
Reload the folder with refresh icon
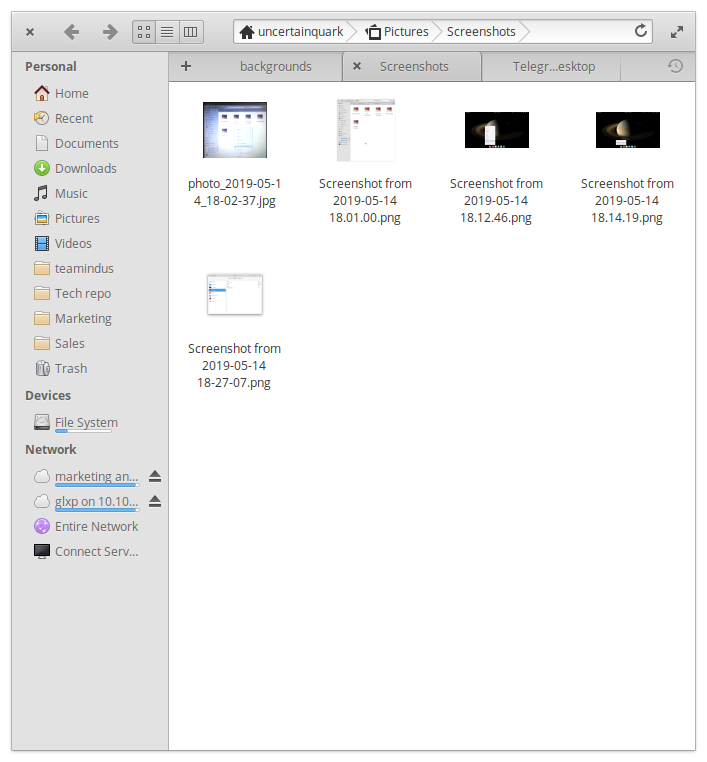point(641,31)
